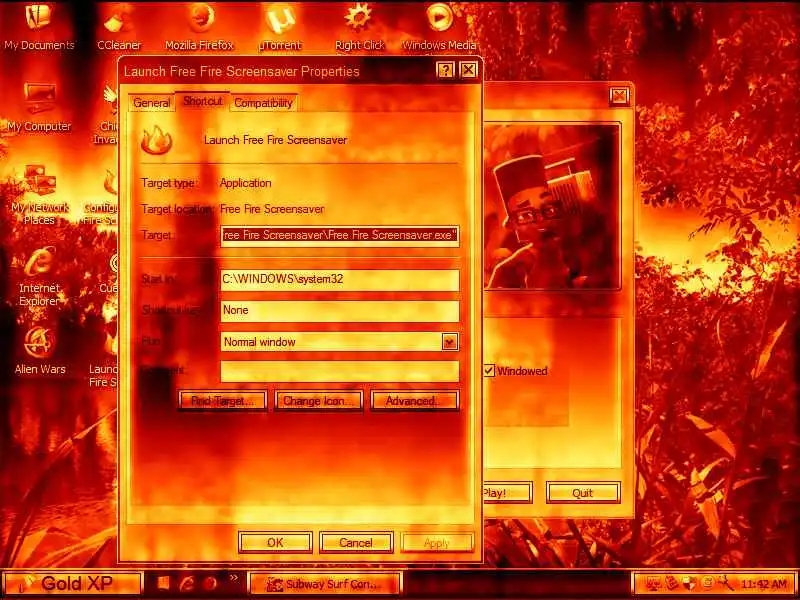Switch to the Compatibility tab
The width and height of the screenshot is (800, 600).
263,103
